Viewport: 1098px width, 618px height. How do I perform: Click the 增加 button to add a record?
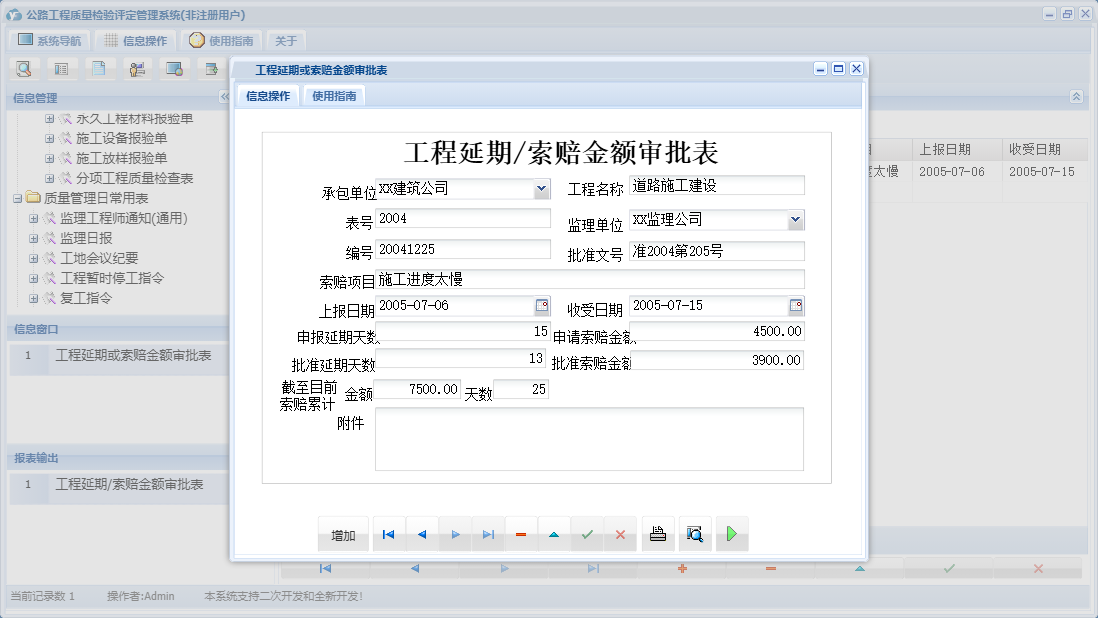pyautogui.click(x=343, y=533)
